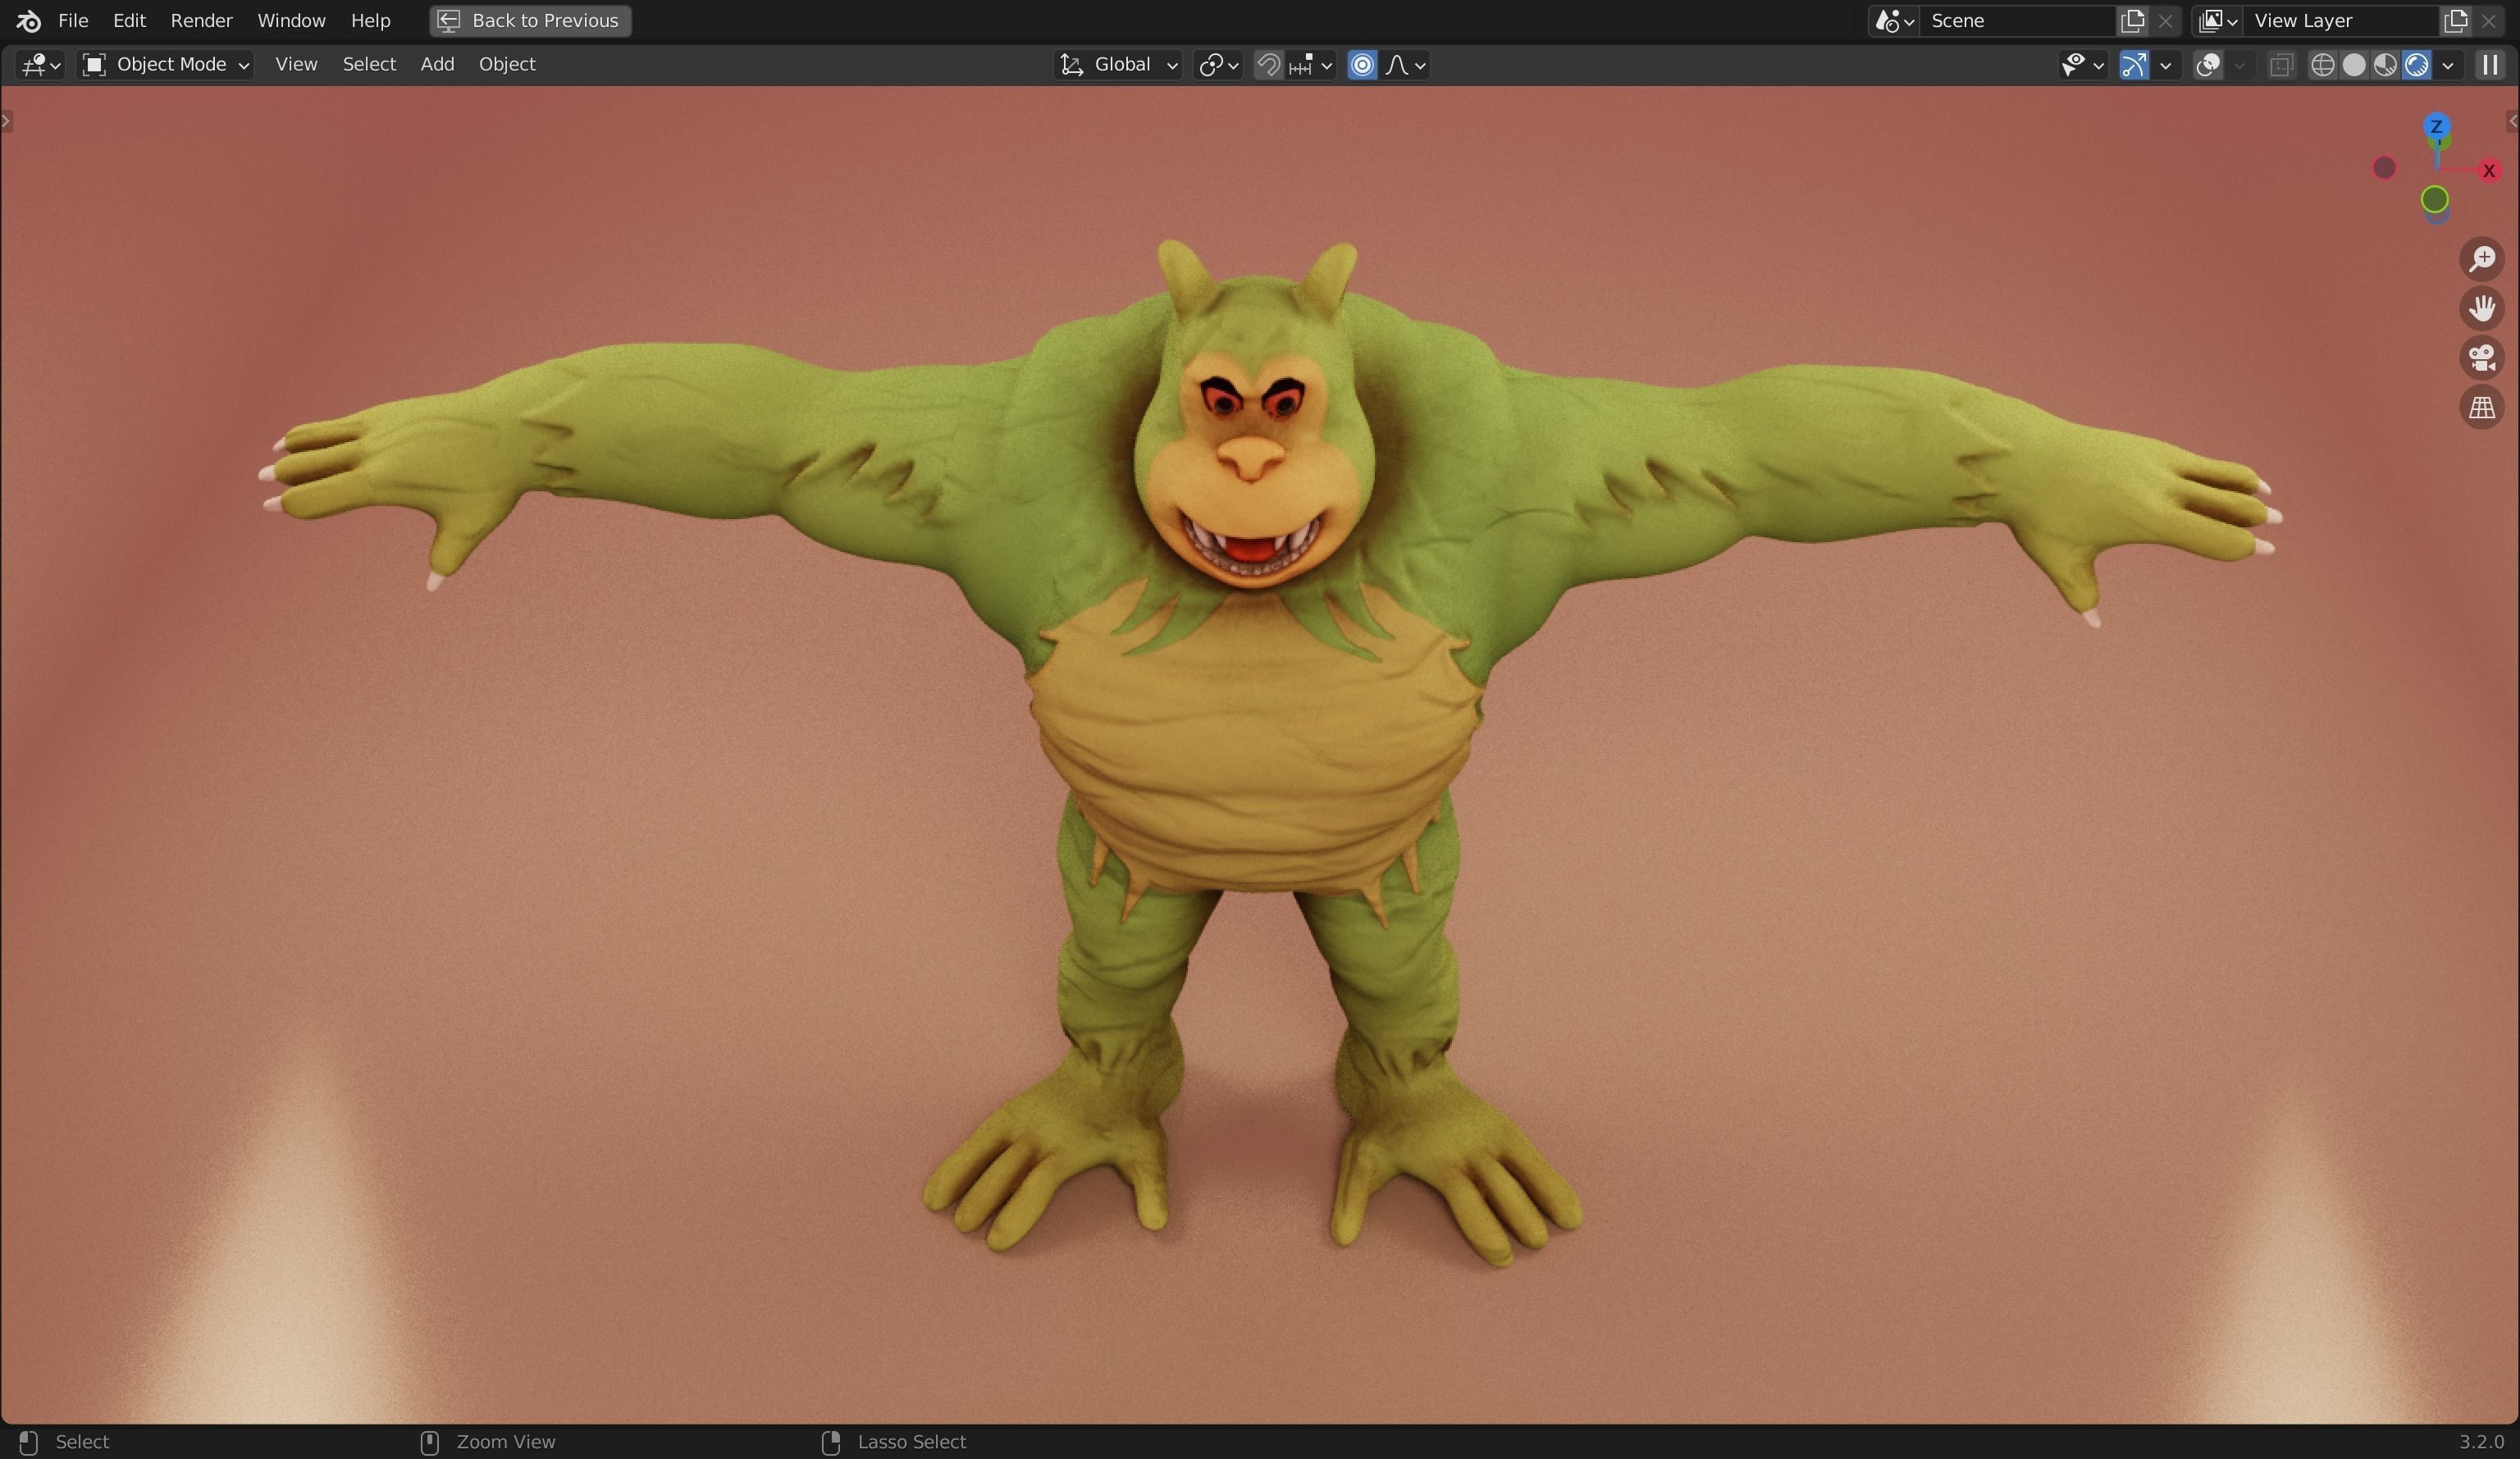
Task: Switch to Wireframe viewport shading
Action: (2323, 65)
